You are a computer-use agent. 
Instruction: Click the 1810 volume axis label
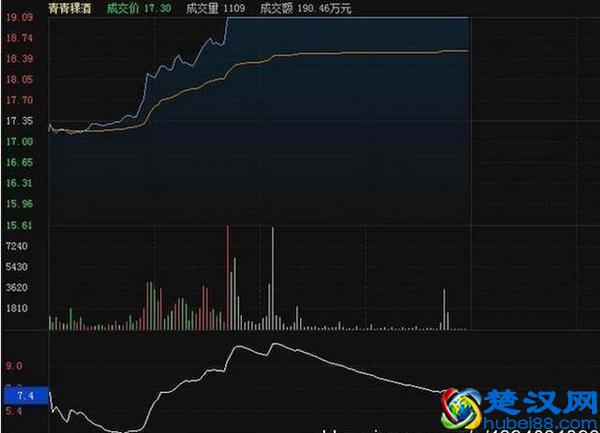coord(17,308)
